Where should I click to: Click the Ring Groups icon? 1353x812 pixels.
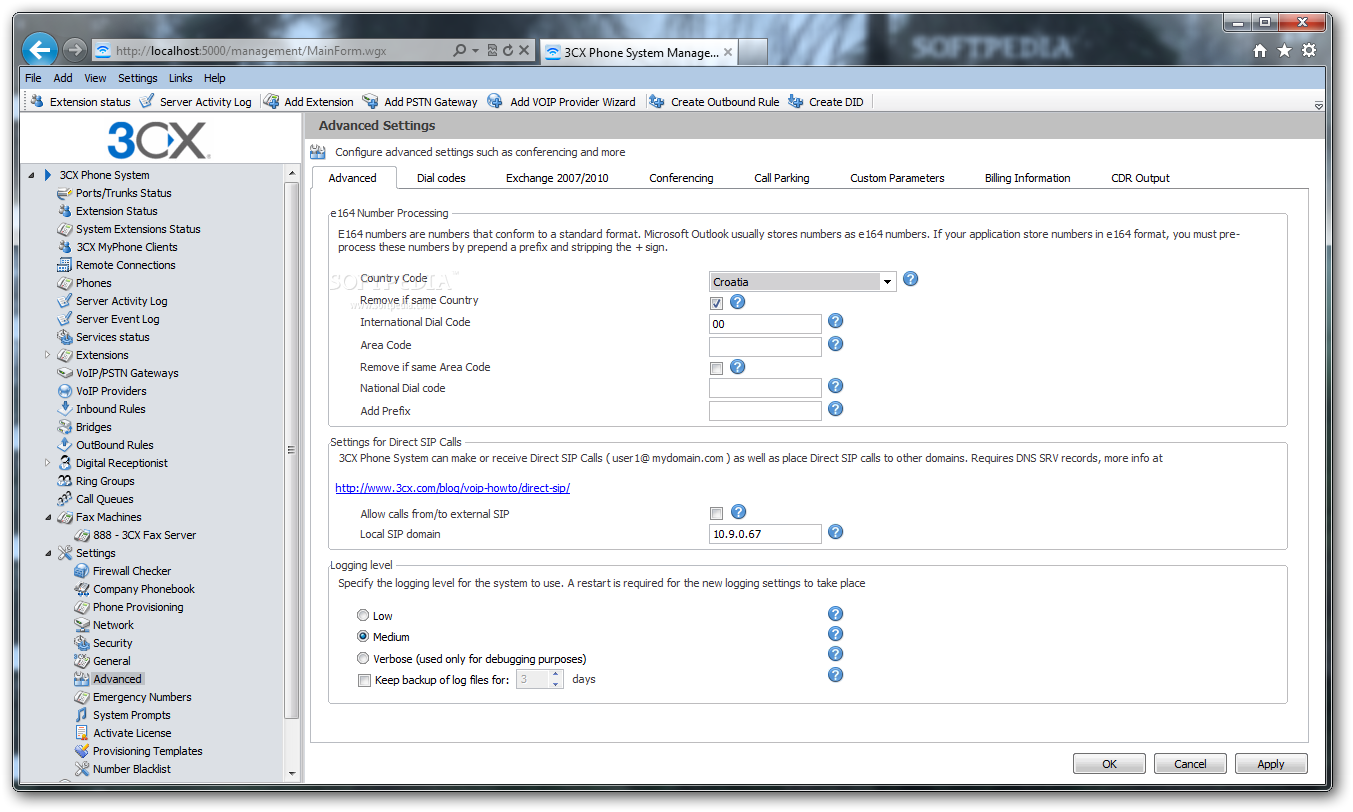[x=66, y=481]
